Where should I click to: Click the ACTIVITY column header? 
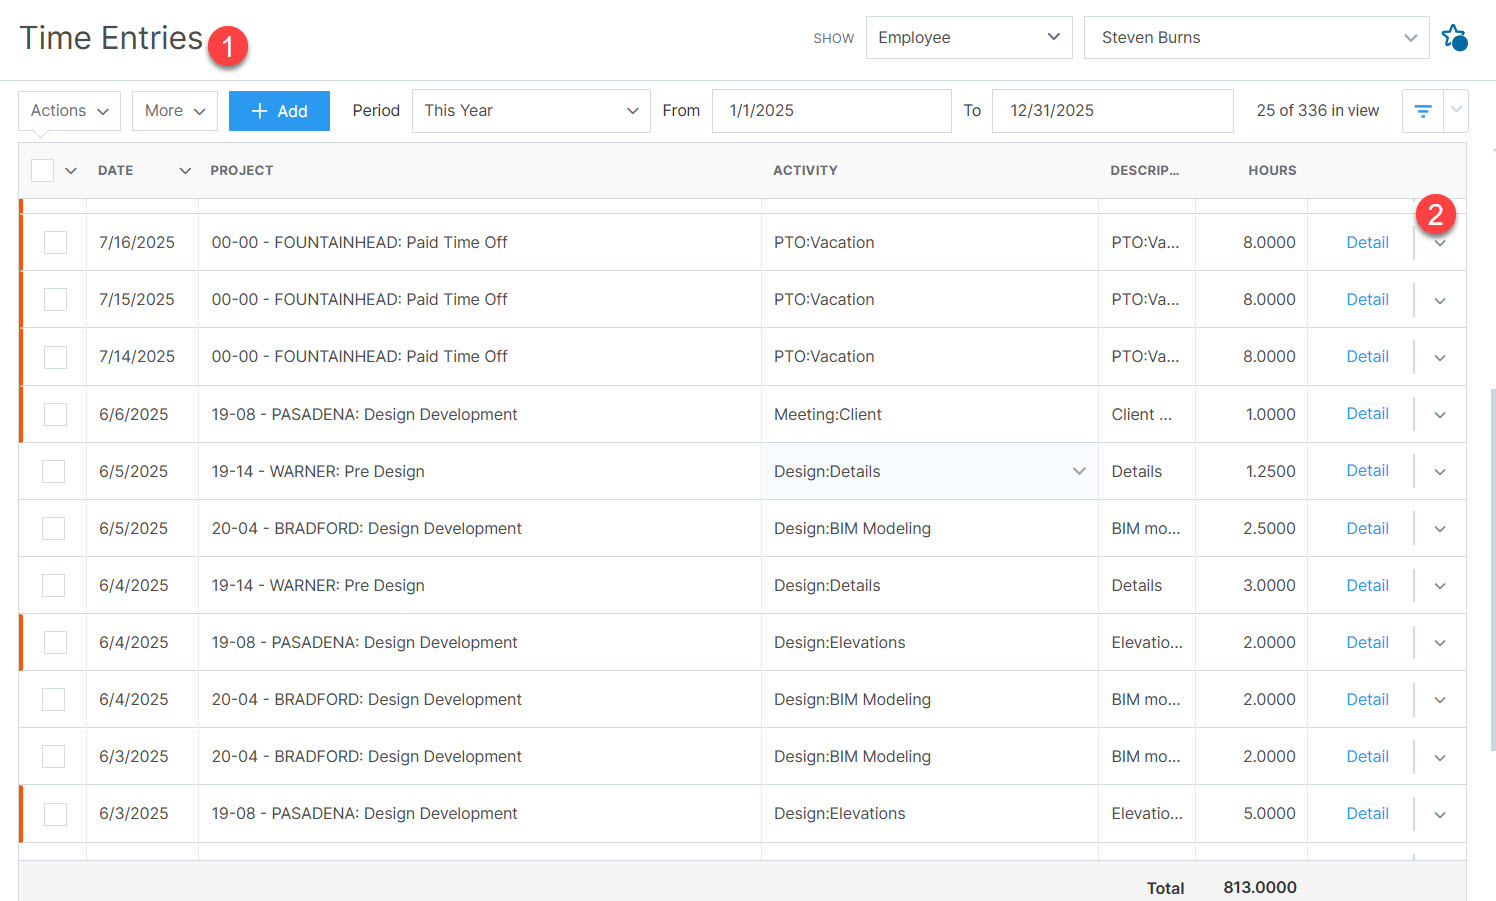pyautogui.click(x=805, y=170)
